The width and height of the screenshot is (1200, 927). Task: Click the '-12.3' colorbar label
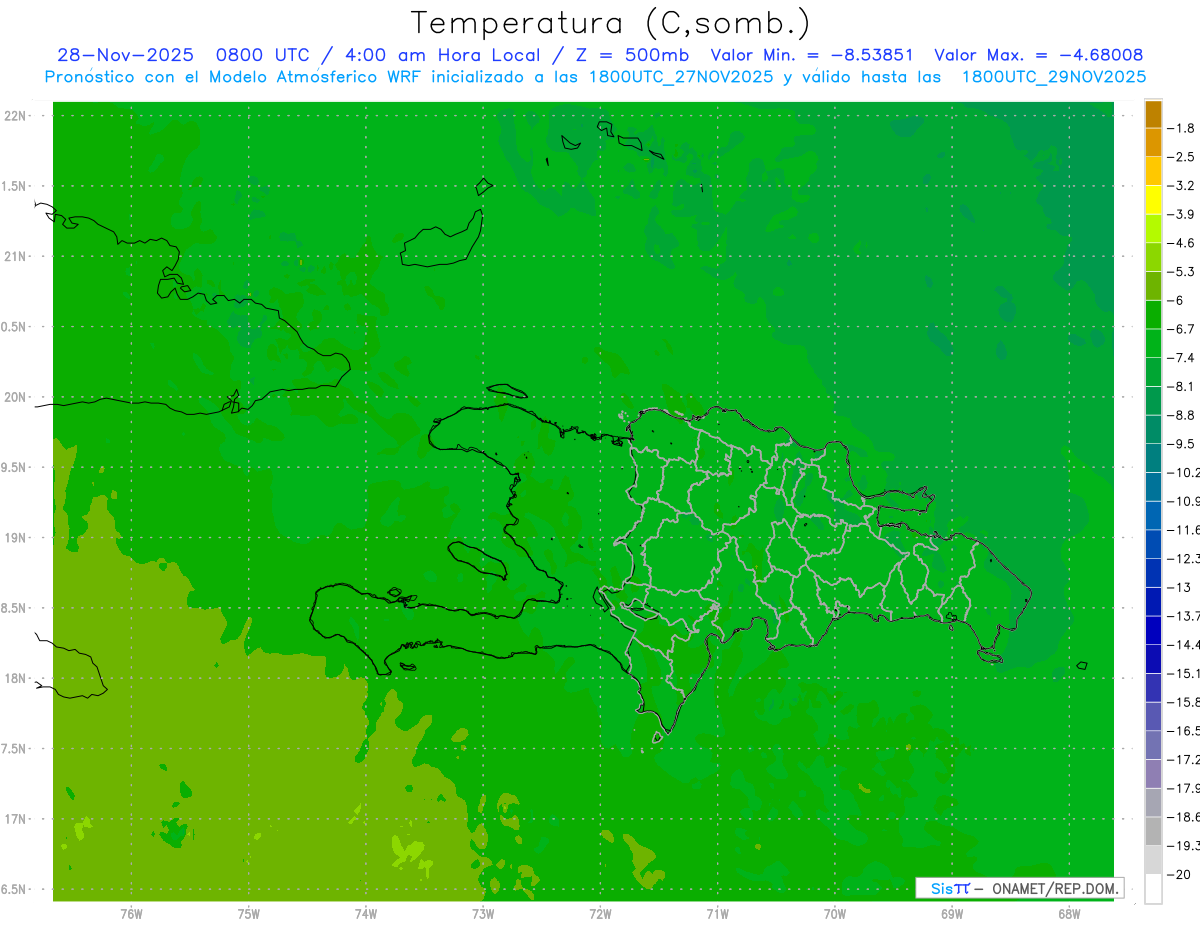point(1184,559)
